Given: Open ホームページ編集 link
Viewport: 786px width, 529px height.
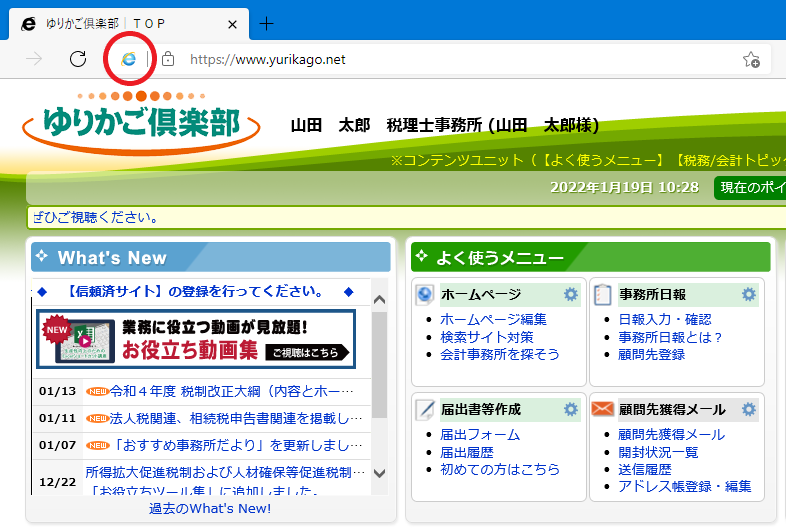Looking at the screenshot, I should pyautogui.click(x=493, y=319).
